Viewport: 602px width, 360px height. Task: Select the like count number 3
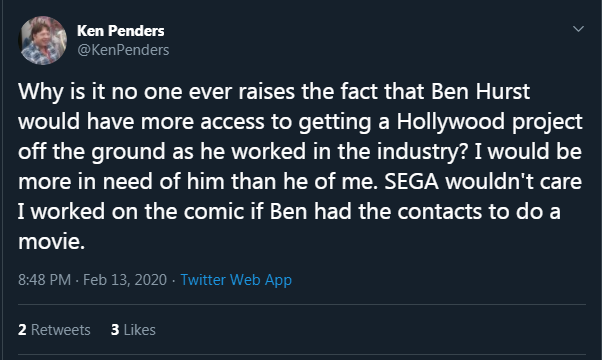115,330
